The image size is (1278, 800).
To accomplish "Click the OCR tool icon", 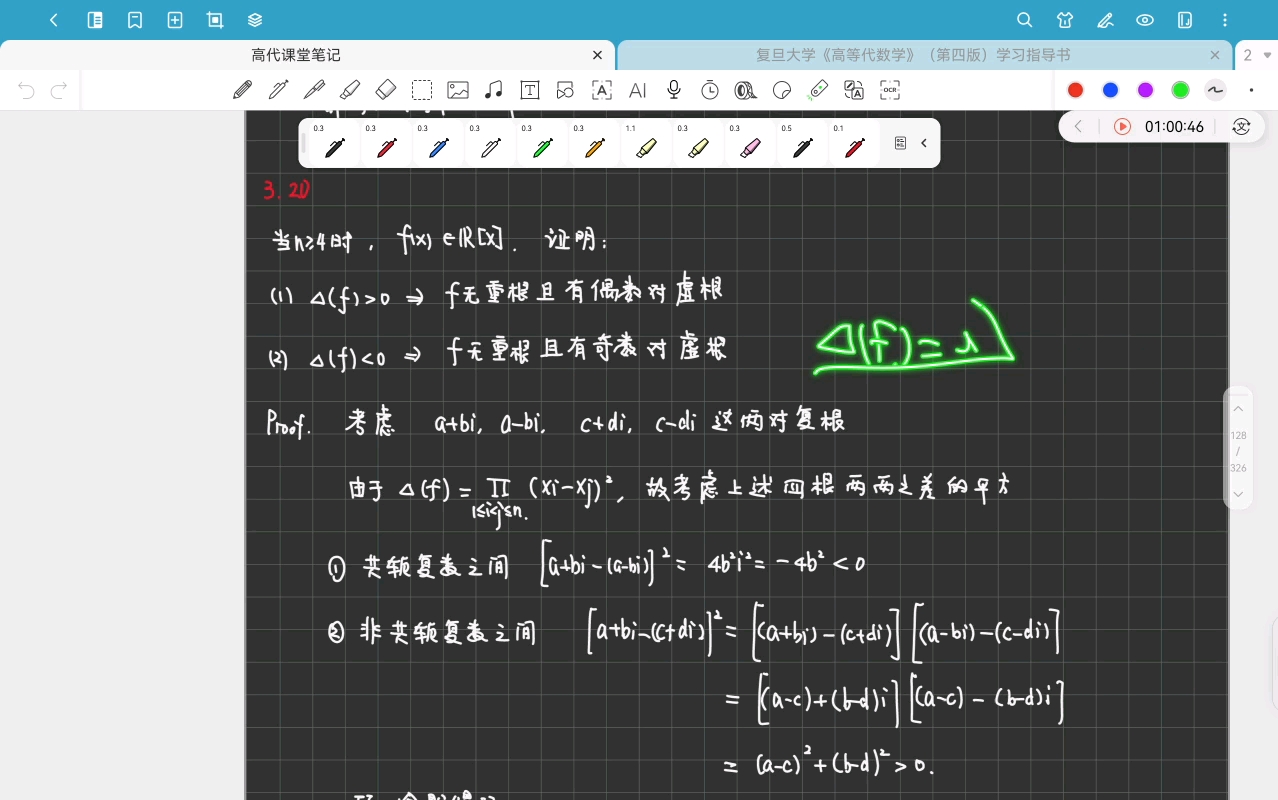I will coord(890,90).
